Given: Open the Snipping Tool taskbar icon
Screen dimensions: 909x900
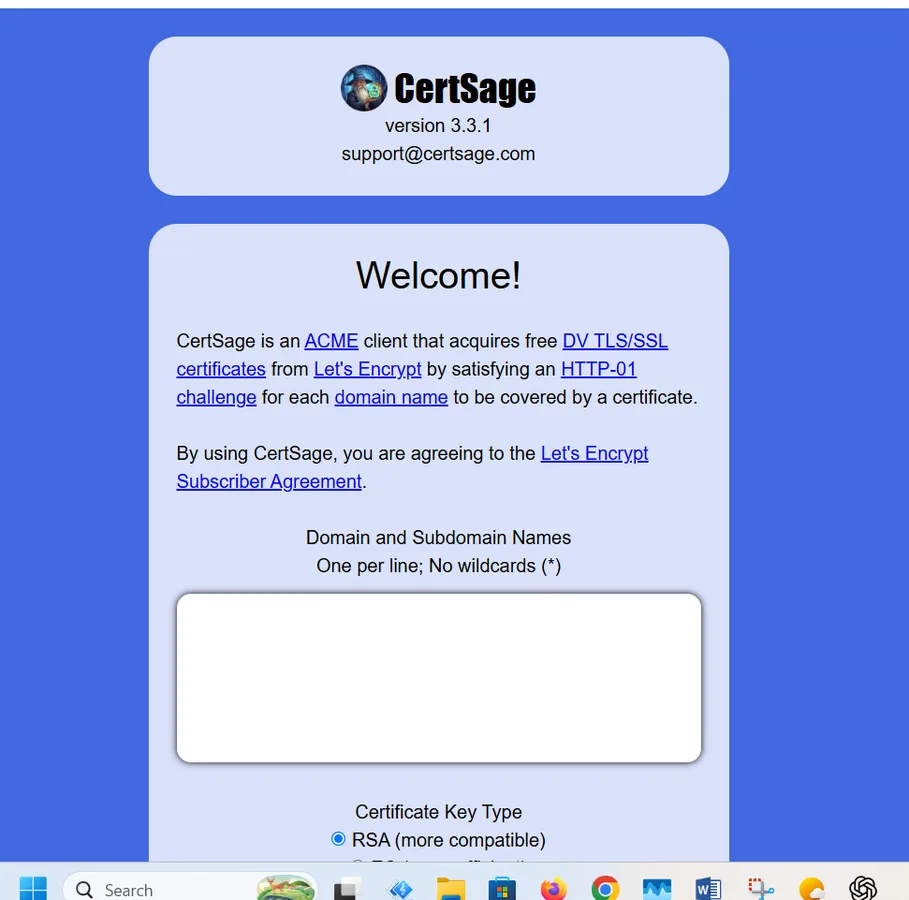Looking at the screenshot, I should (x=760, y=888).
